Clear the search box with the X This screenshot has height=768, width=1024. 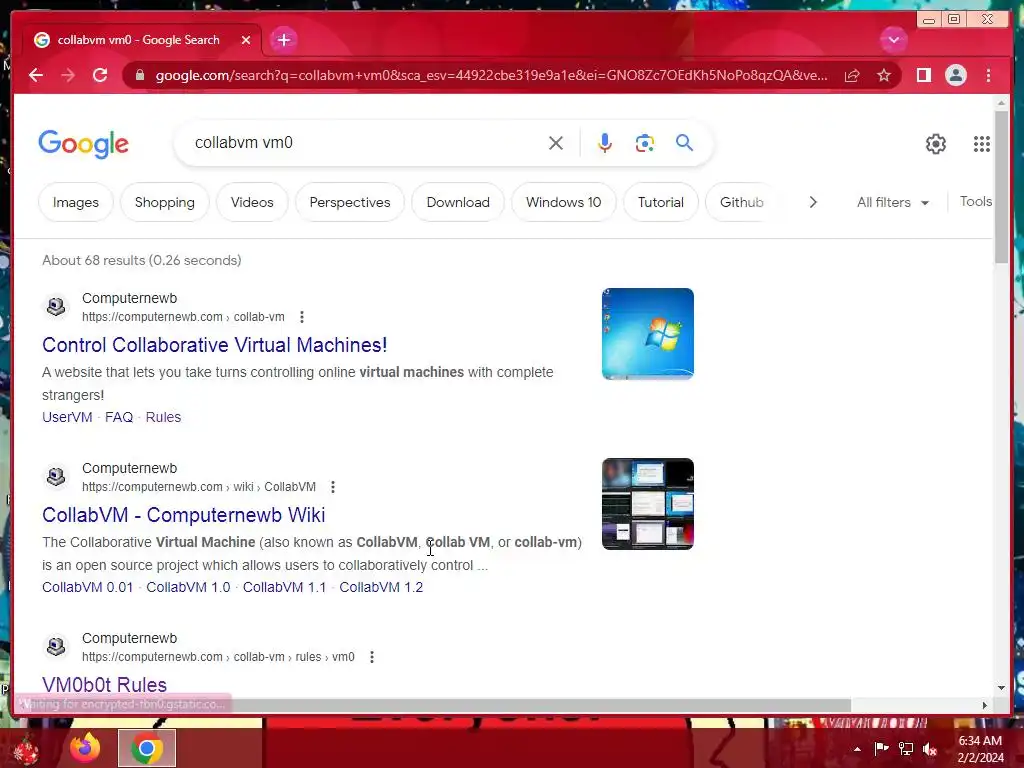(556, 143)
